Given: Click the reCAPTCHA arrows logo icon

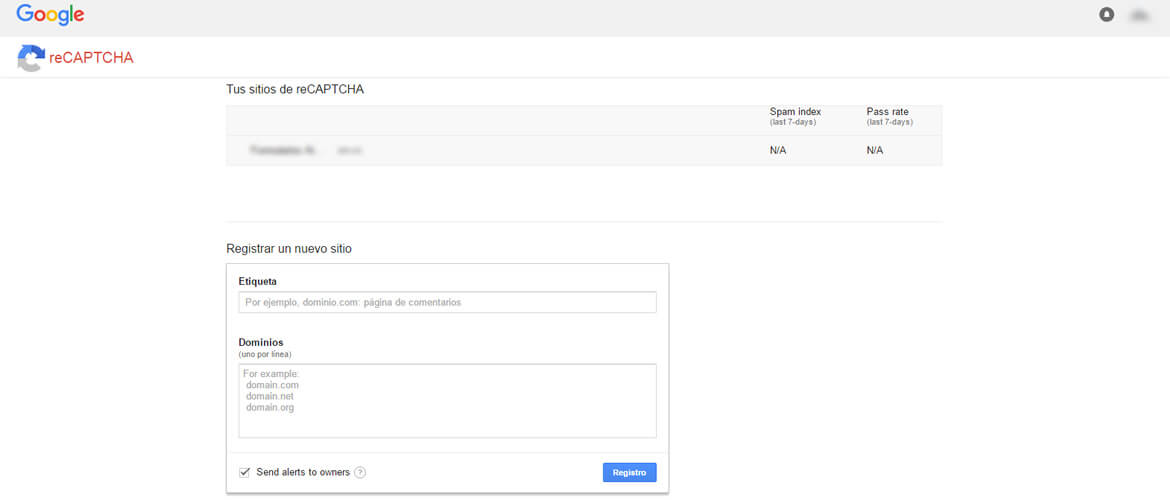Looking at the screenshot, I should pos(31,58).
